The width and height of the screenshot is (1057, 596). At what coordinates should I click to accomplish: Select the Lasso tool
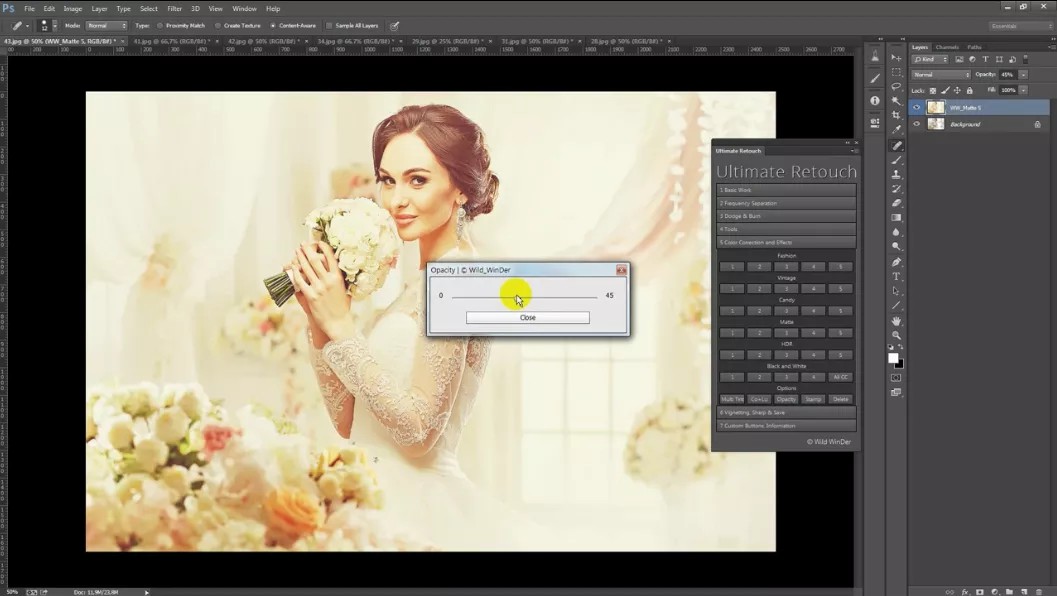tap(897, 87)
